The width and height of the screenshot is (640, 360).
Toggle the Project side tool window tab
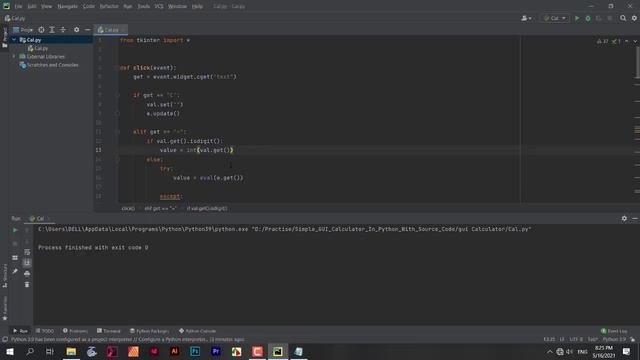click(4, 38)
